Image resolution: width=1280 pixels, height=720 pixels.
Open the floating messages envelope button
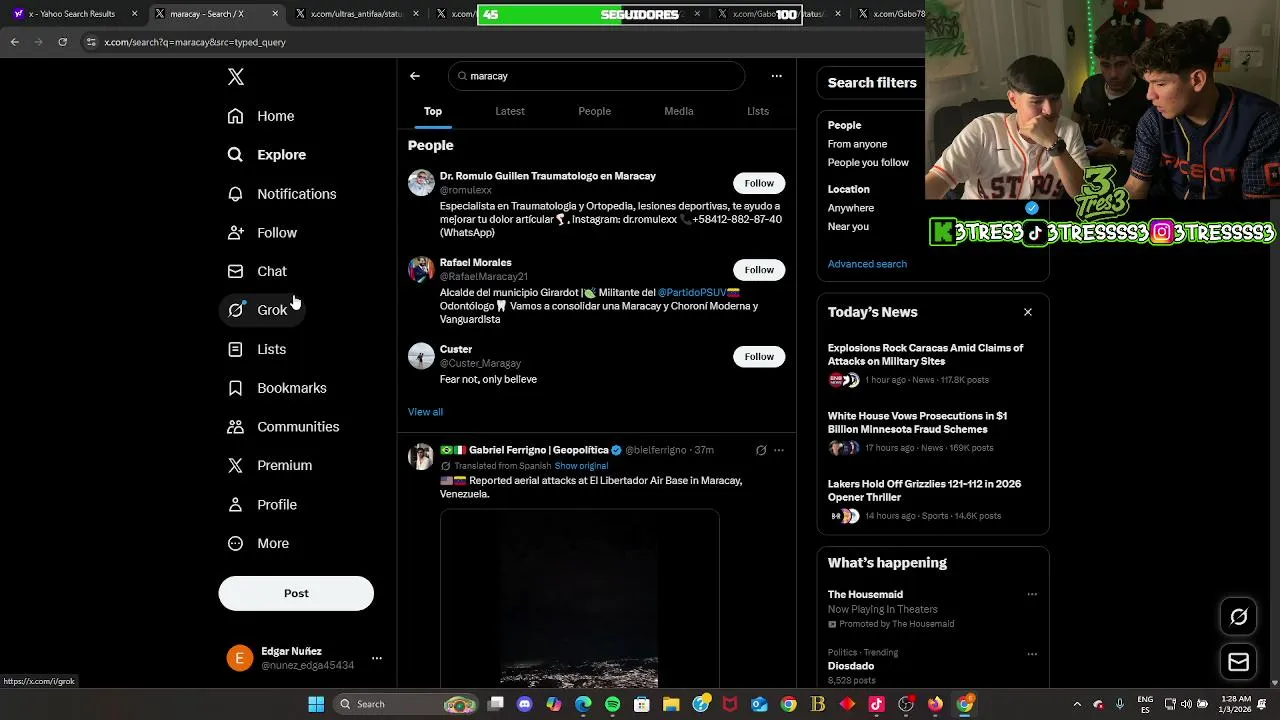[1239, 662]
